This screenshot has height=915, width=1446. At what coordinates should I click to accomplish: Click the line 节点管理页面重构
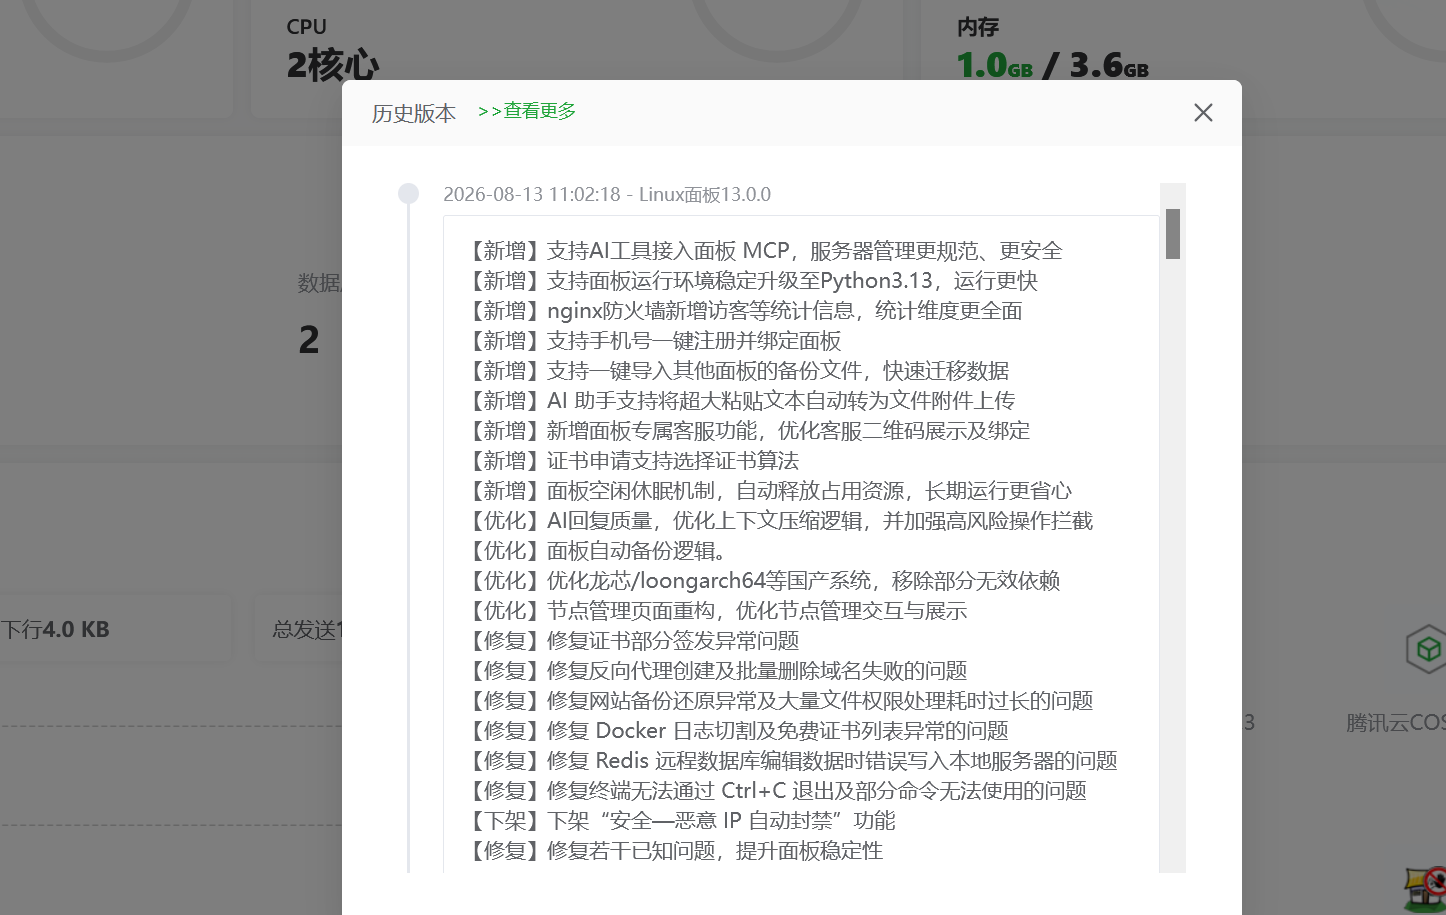pyautogui.click(x=717, y=610)
